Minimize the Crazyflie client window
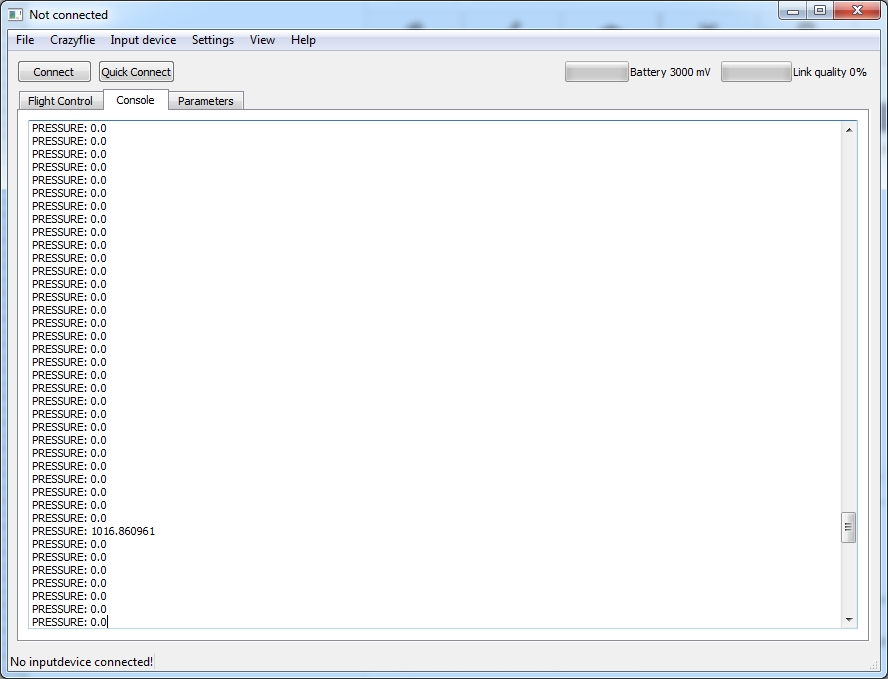Screen dimensions: 888x679 pos(793,11)
